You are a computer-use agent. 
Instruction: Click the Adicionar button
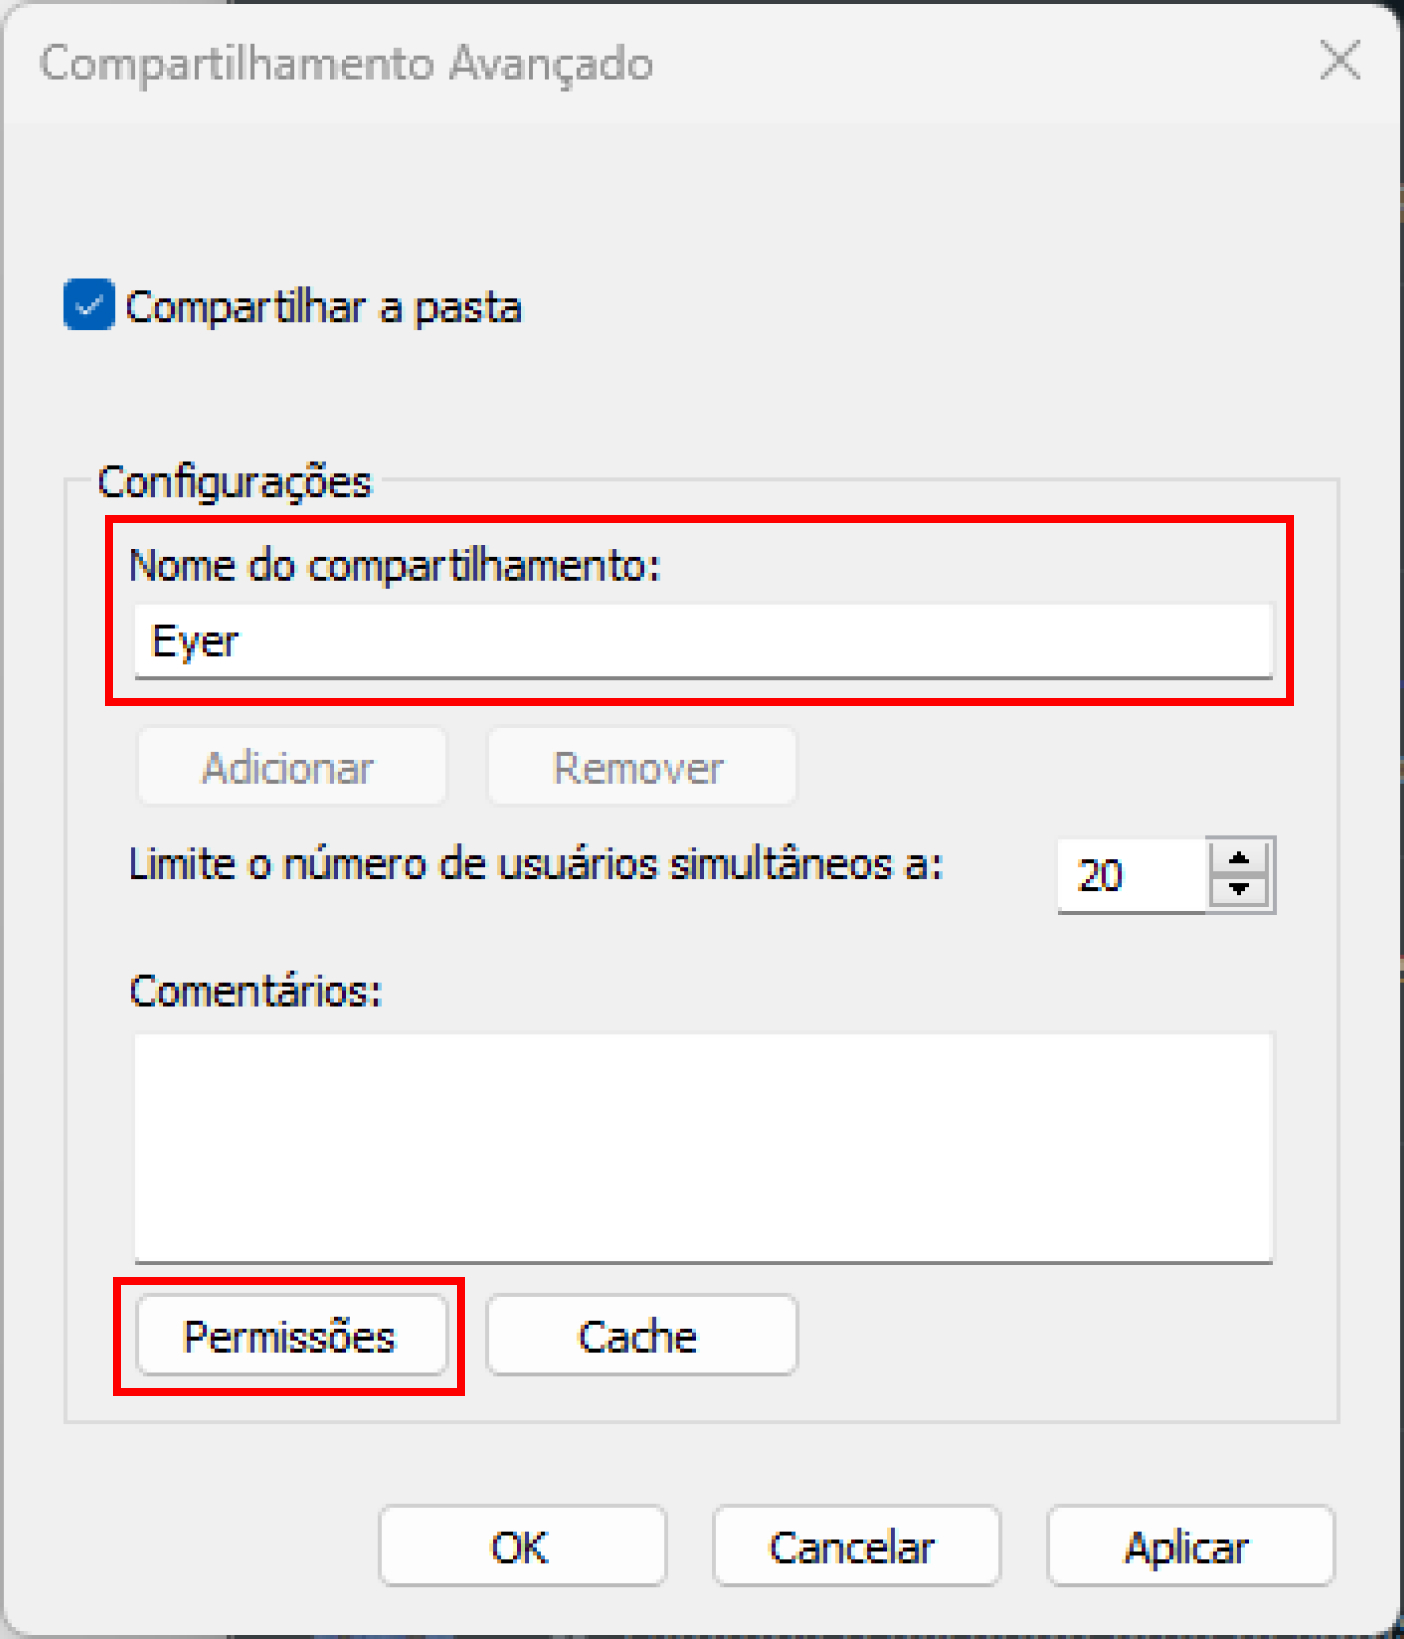pos(291,767)
